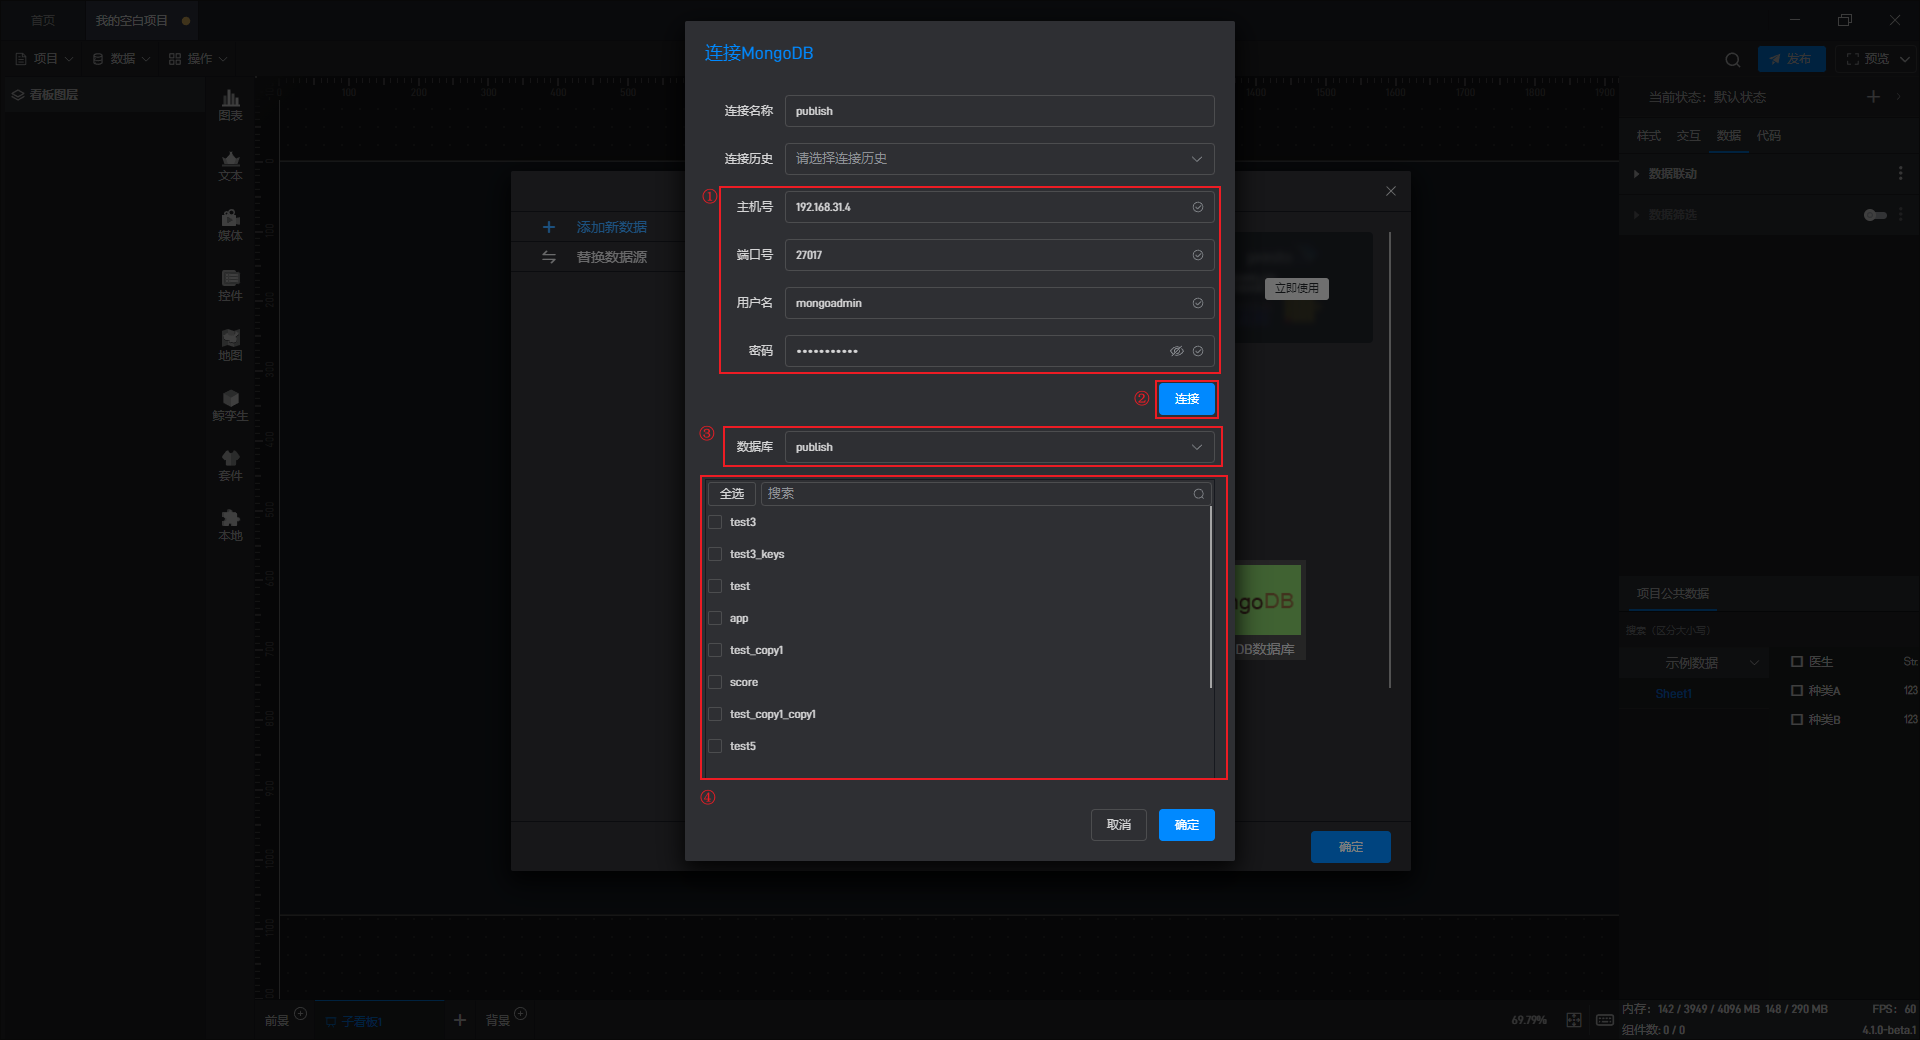
Task: Open the chart components icon in sidebar
Action: [230, 103]
